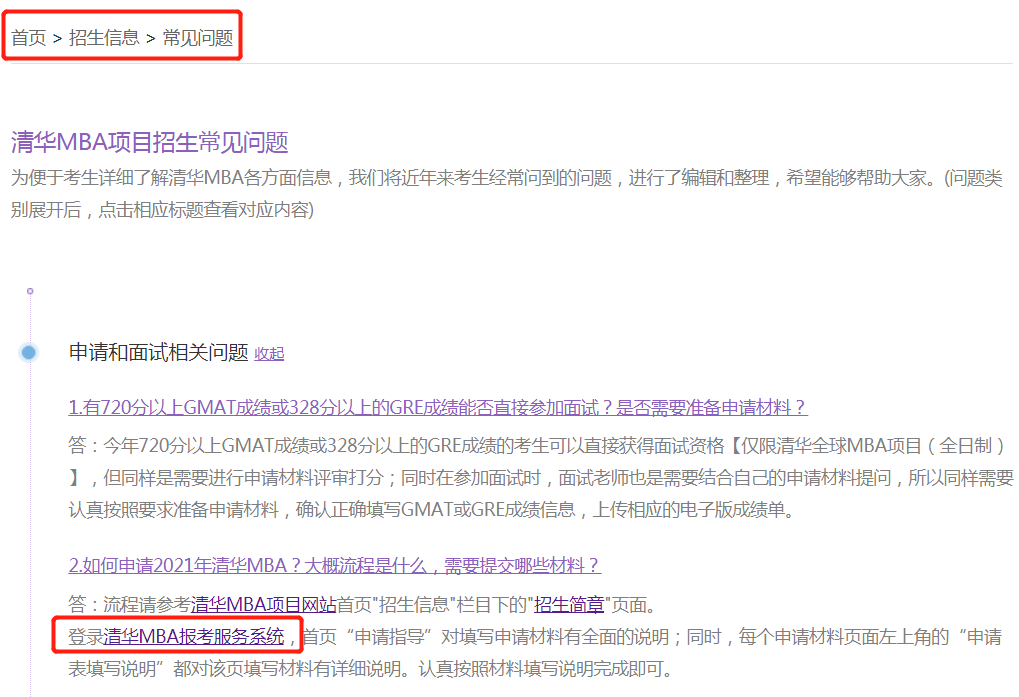Image resolution: width=1019 pixels, height=697 pixels.
Task: Toggle the 申请和面试相关问题 section heading
Action: point(158,352)
